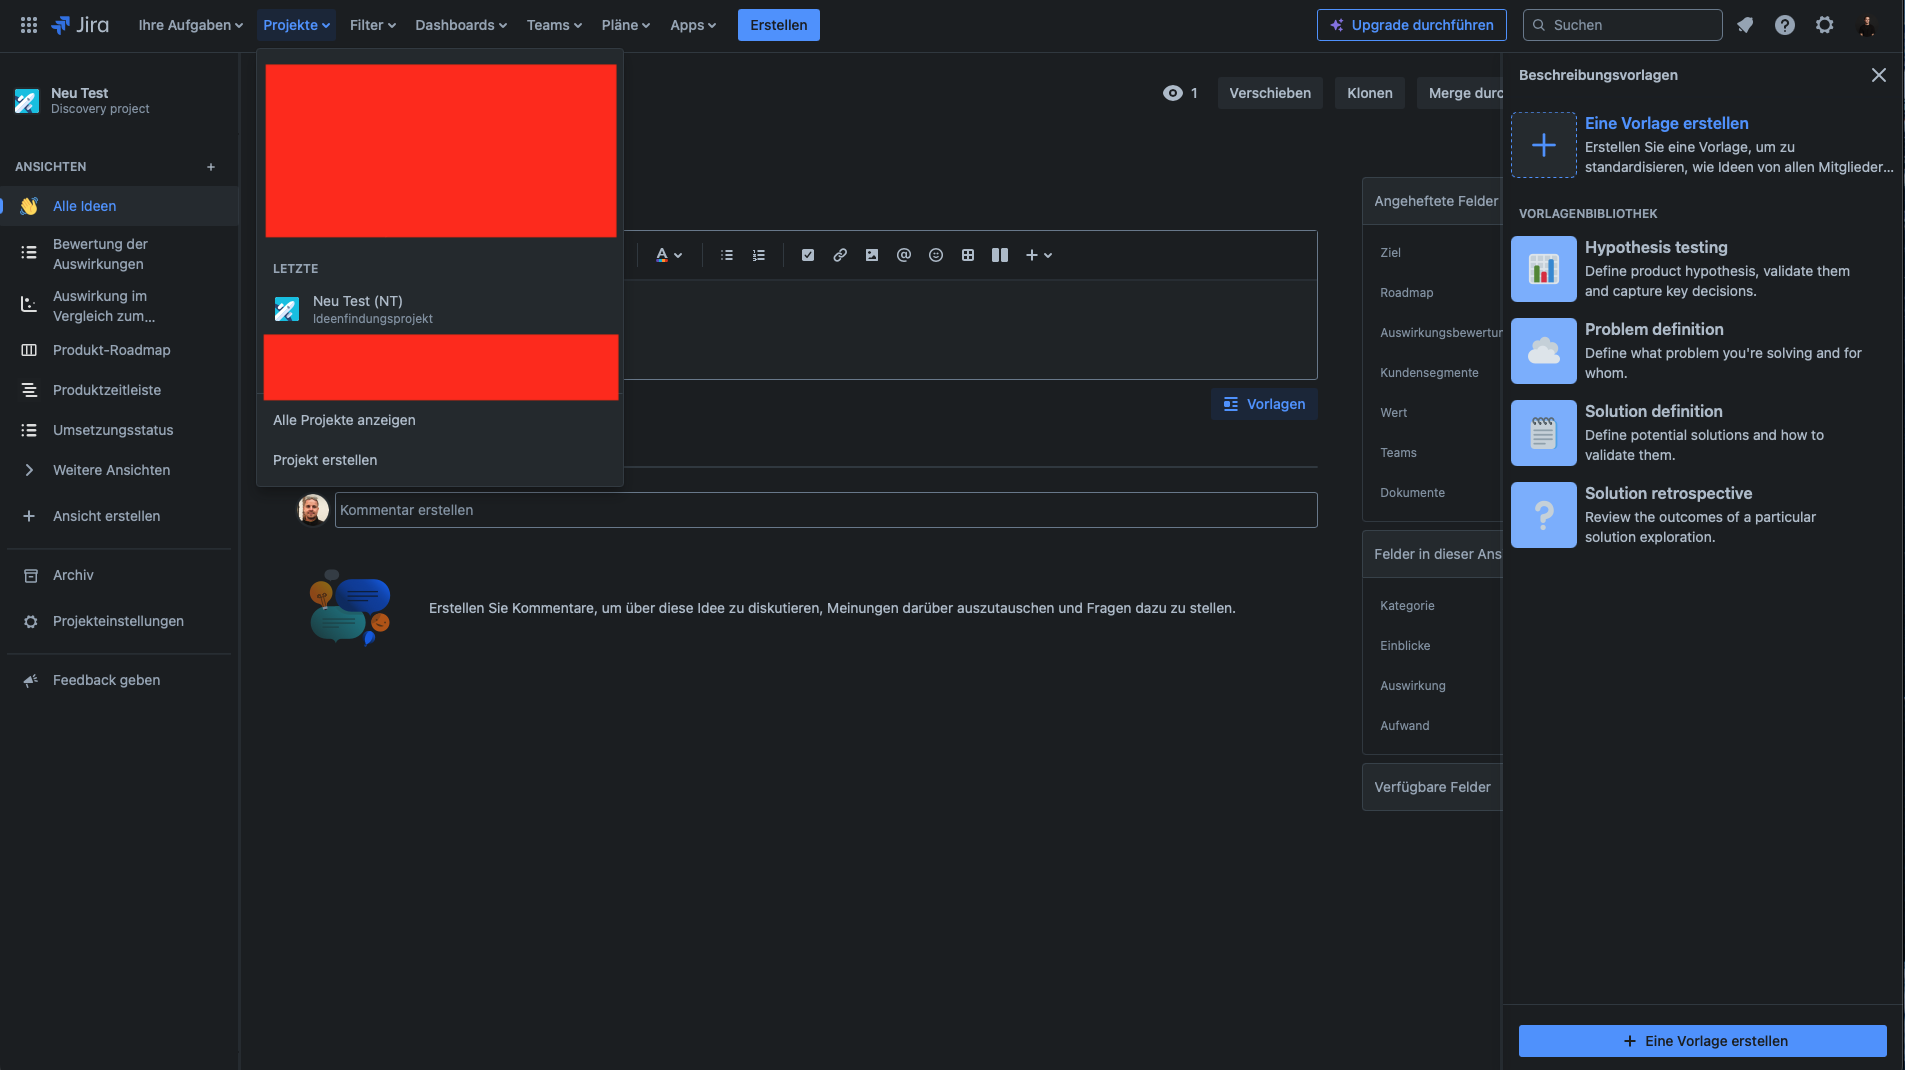Open the Apps dropdown
Image resolution: width=1905 pixels, height=1070 pixels.
click(693, 25)
